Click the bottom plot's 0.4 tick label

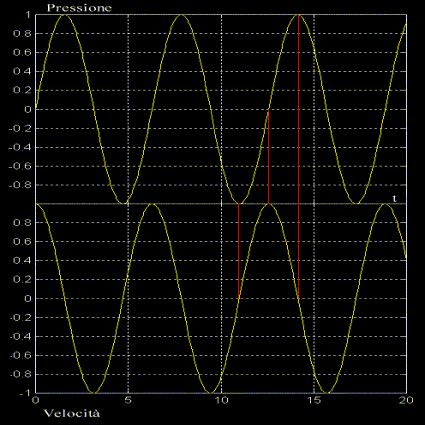[x=22, y=261]
